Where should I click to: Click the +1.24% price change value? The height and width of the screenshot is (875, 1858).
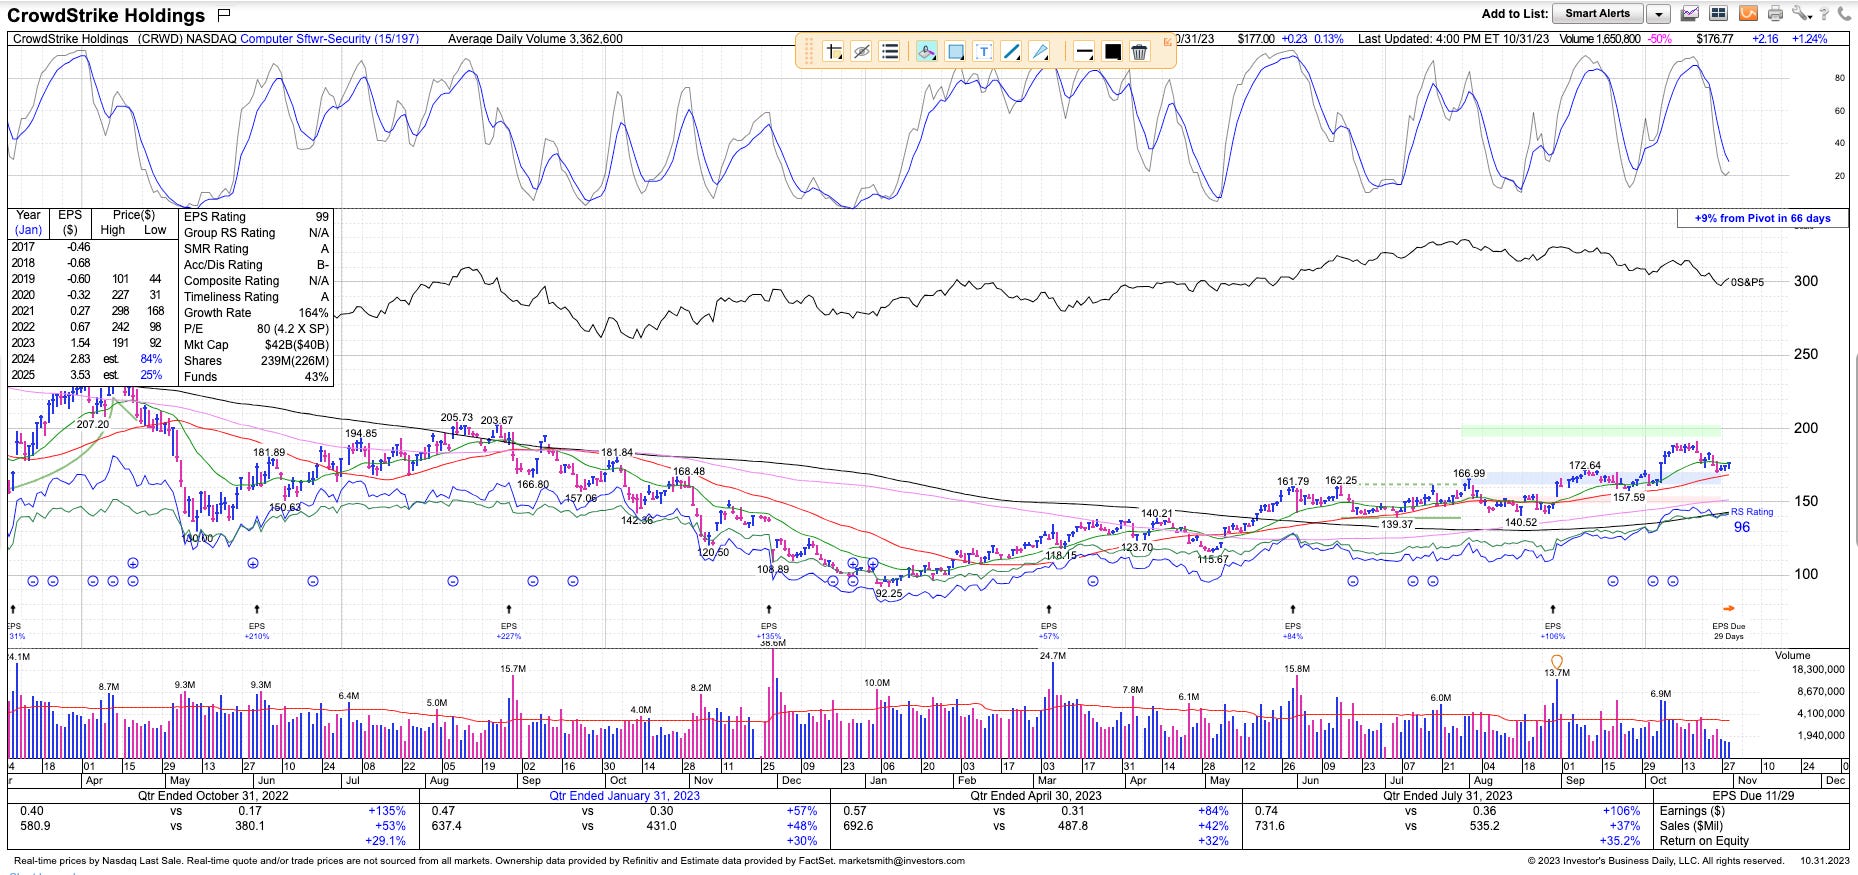[1809, 39]
